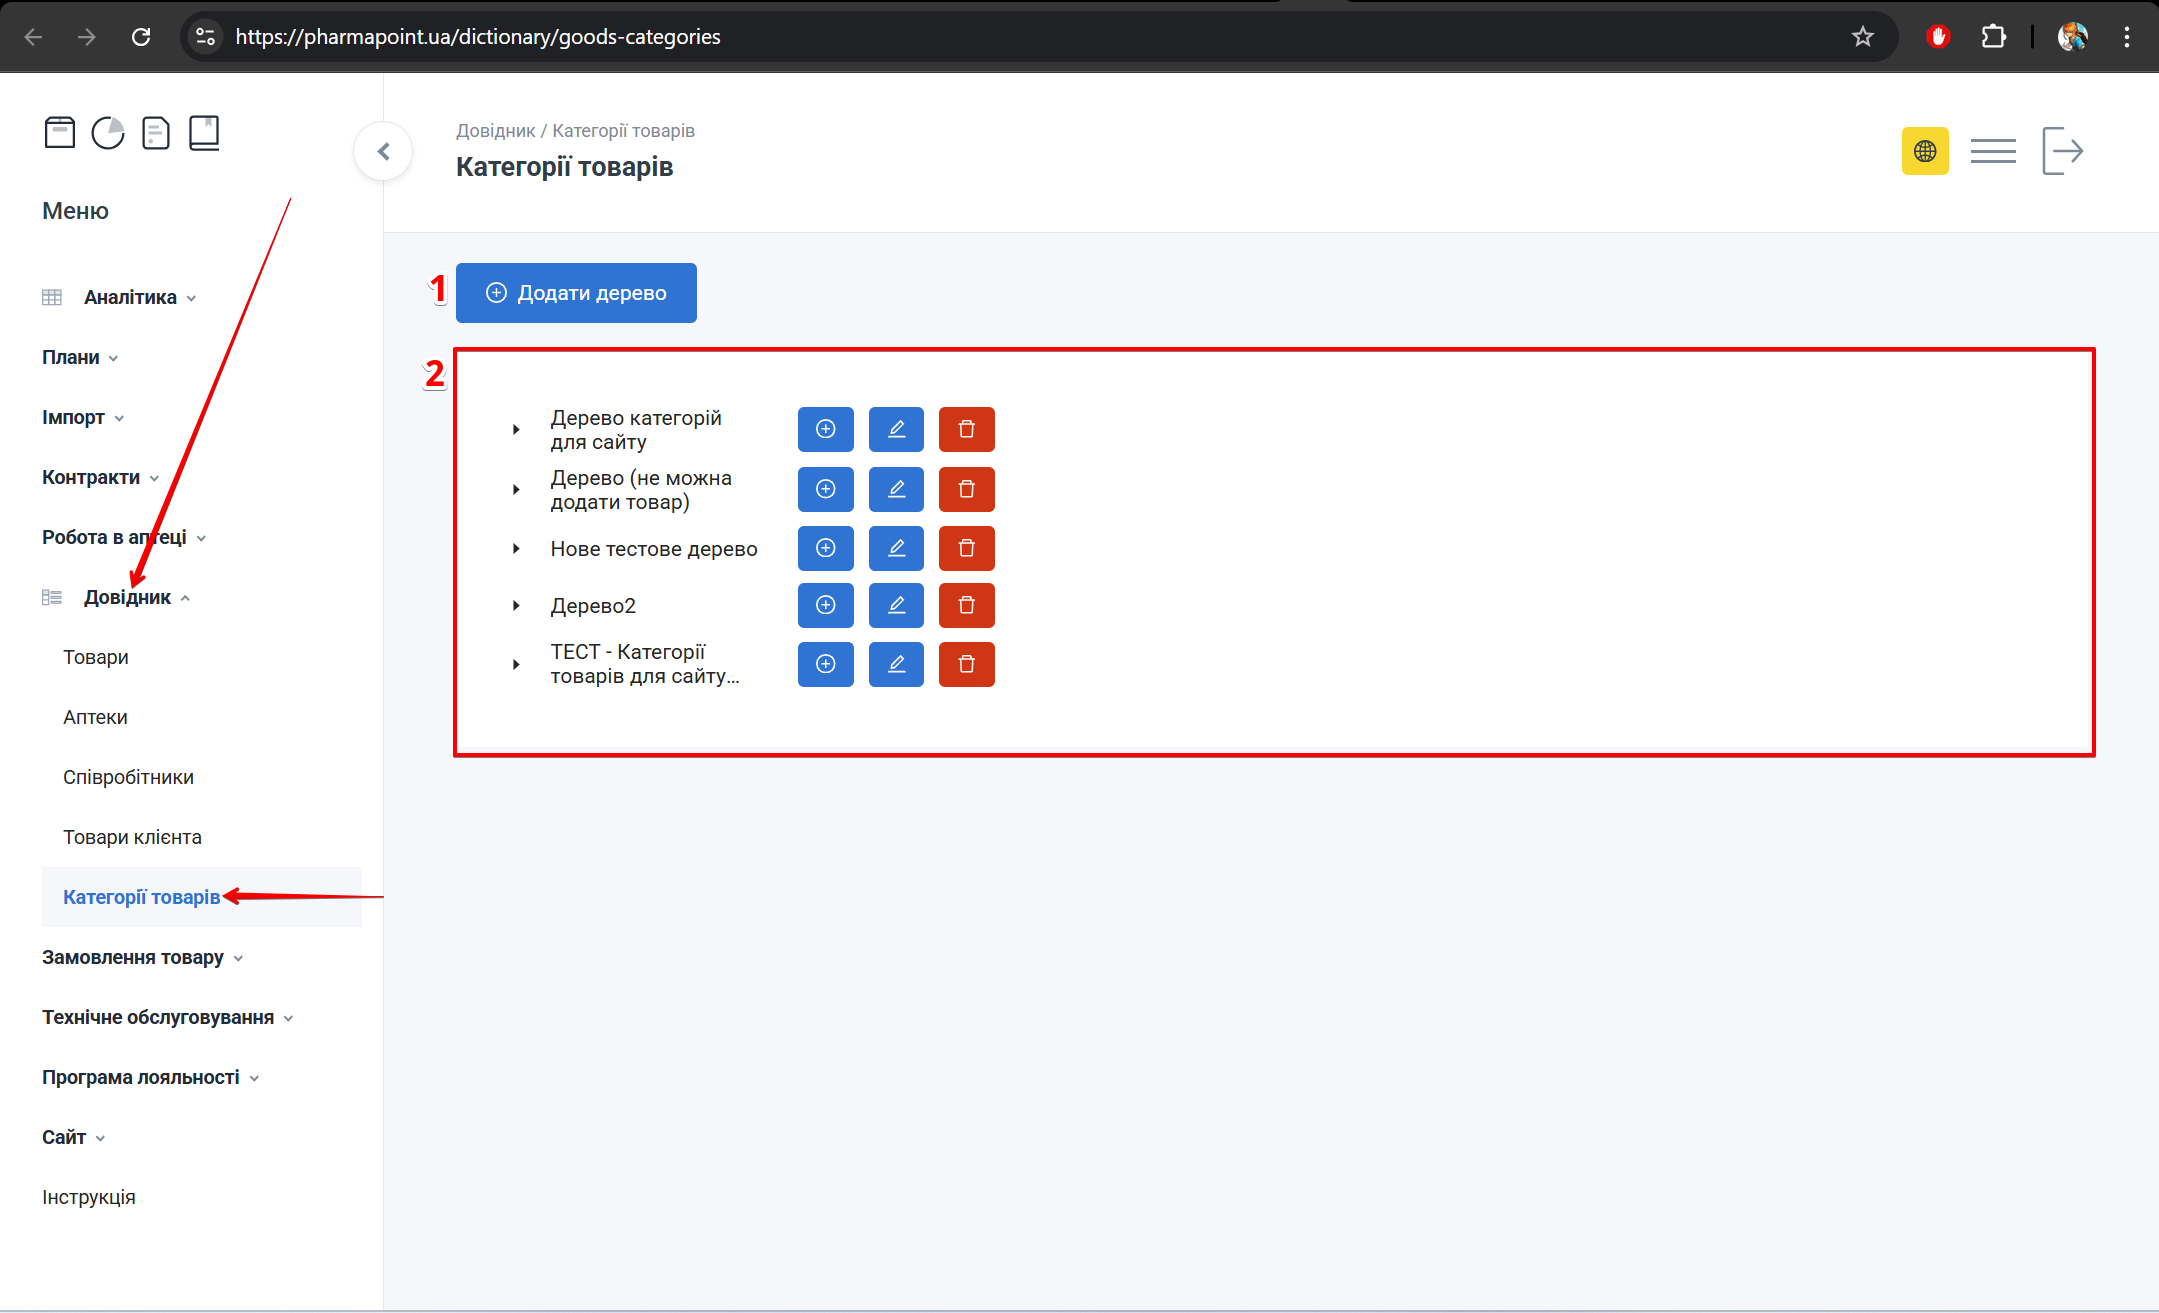Image resolution: width=2159 pixels, height=1313 pixels.
Task: Click the book icon in sidebar header
Action: [204, 132]
